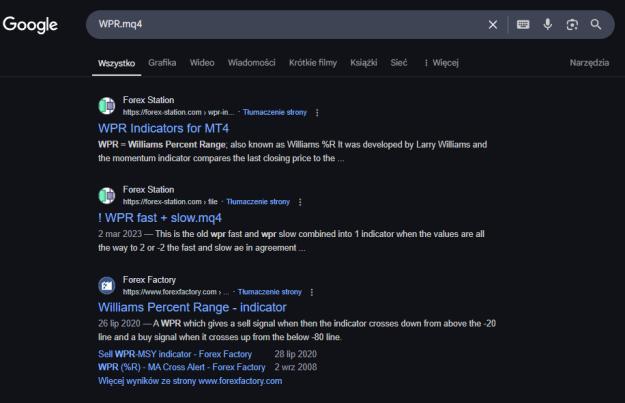Open WPR (%R) - MA Cross Alert sublink

coord(182,367)
